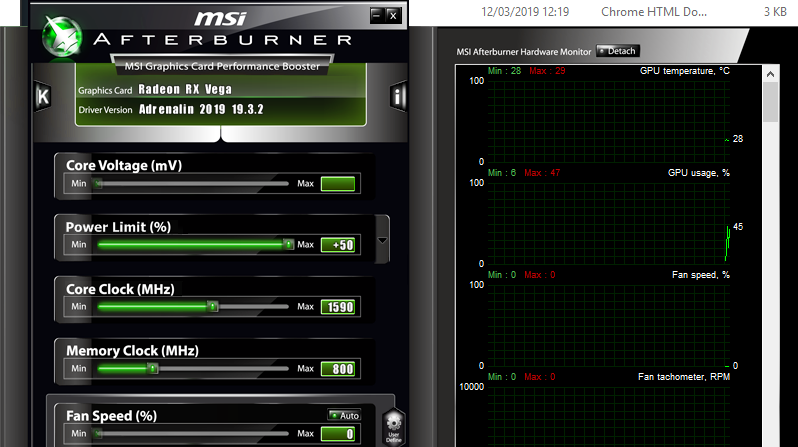Click the GPU usage graph
Viewport: 798px width, 447px height.
click(x=609, y=223)
